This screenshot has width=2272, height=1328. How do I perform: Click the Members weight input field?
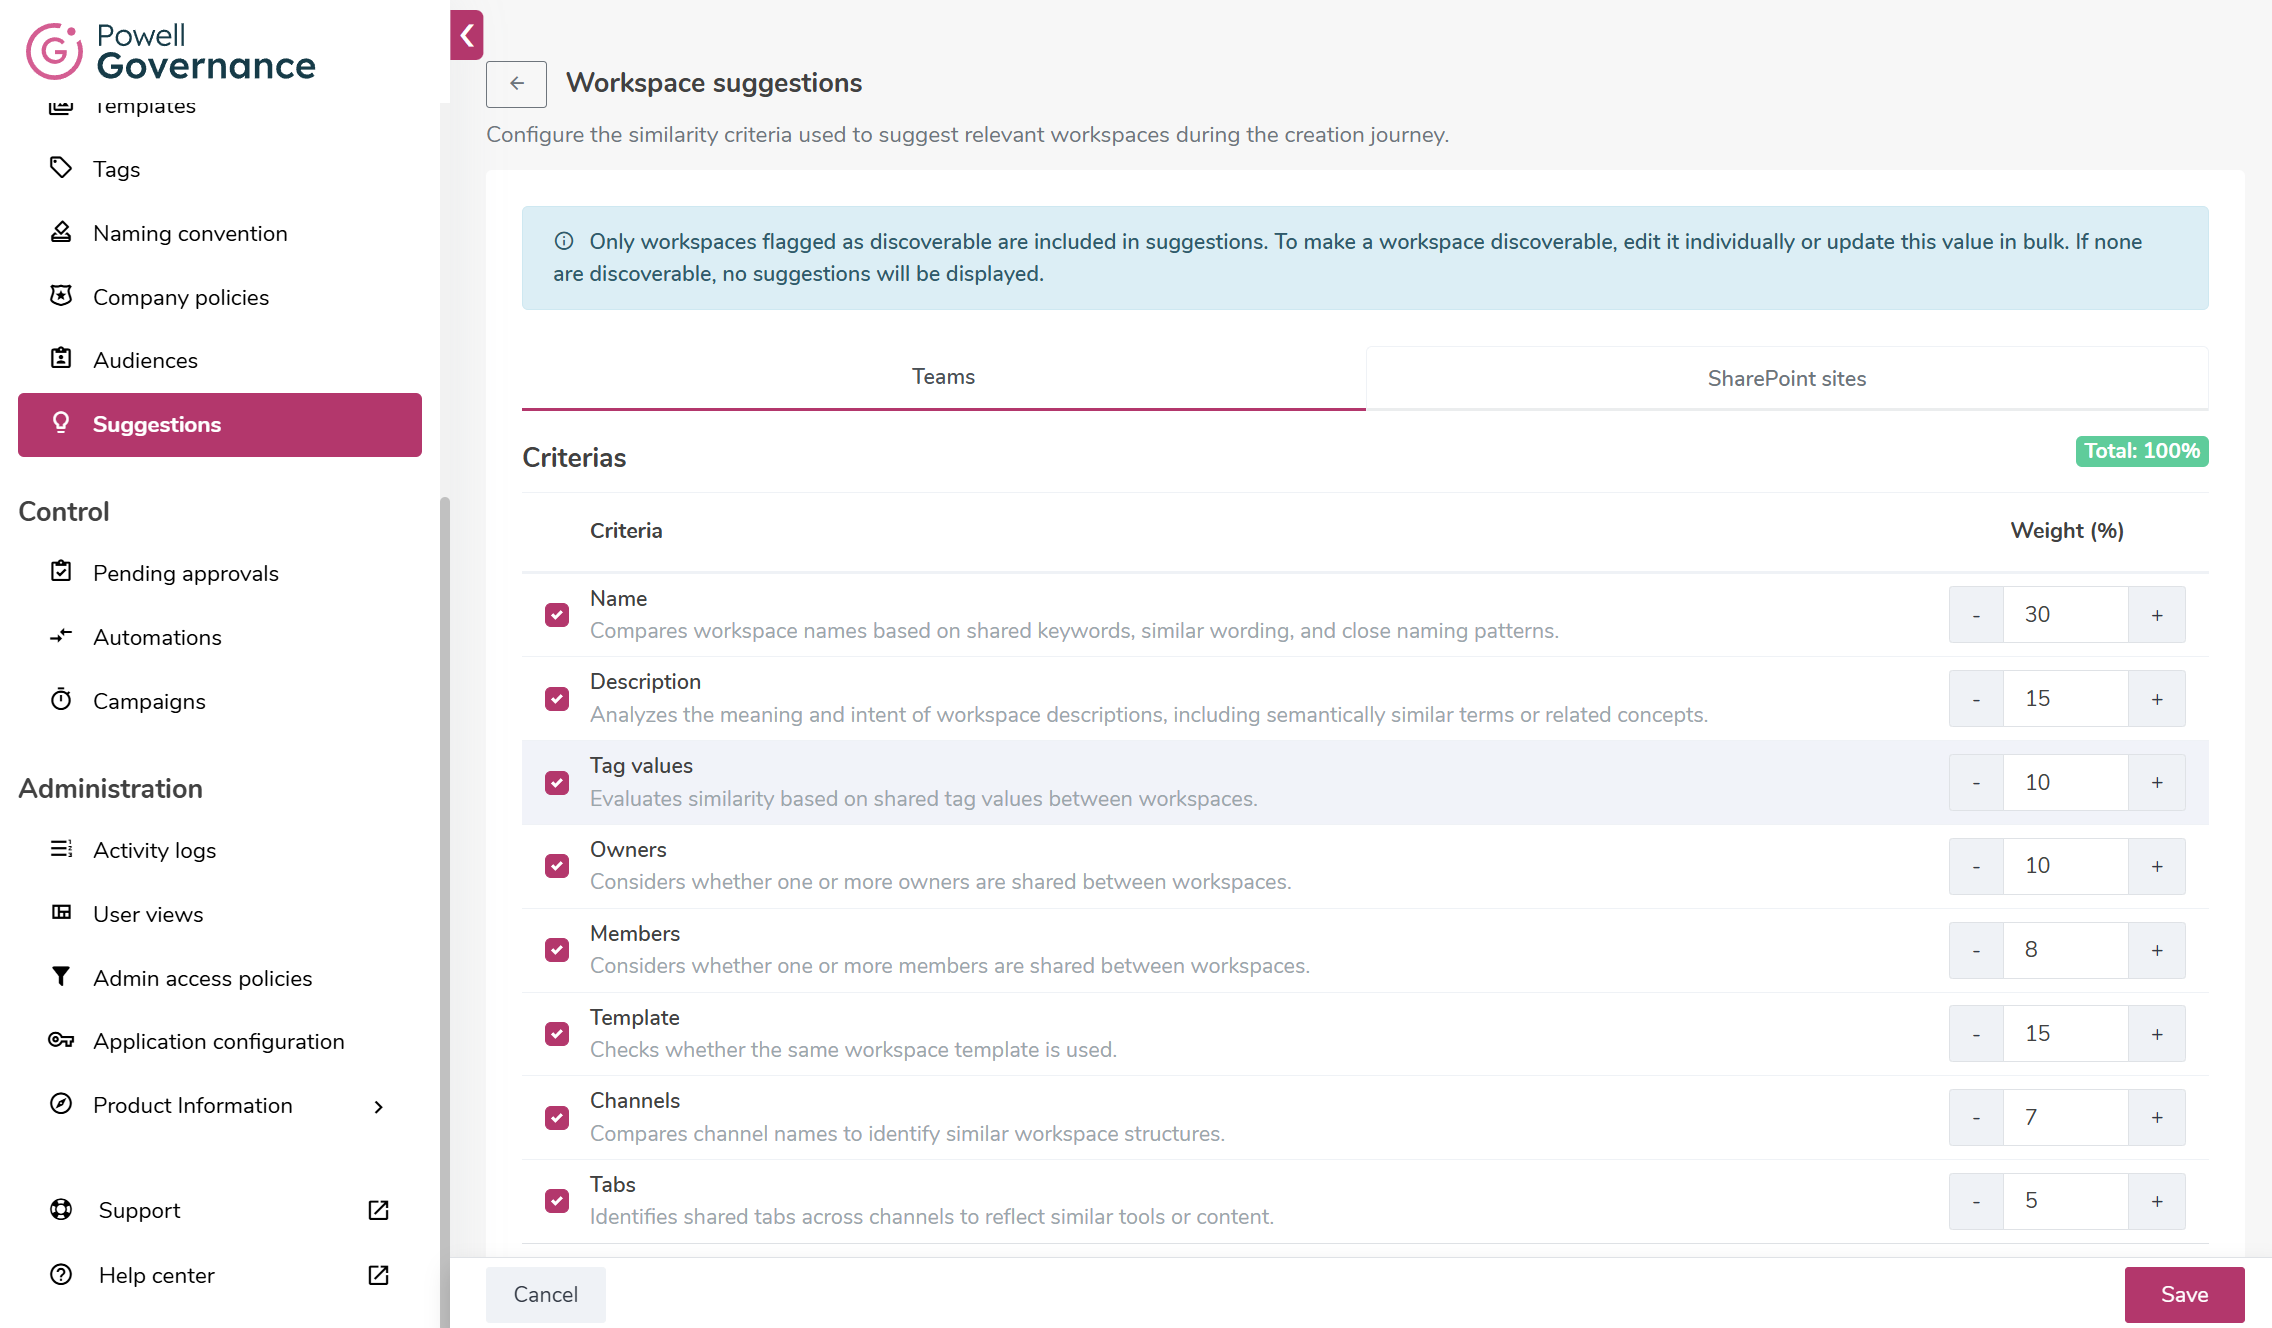(x=2065, y=950)
